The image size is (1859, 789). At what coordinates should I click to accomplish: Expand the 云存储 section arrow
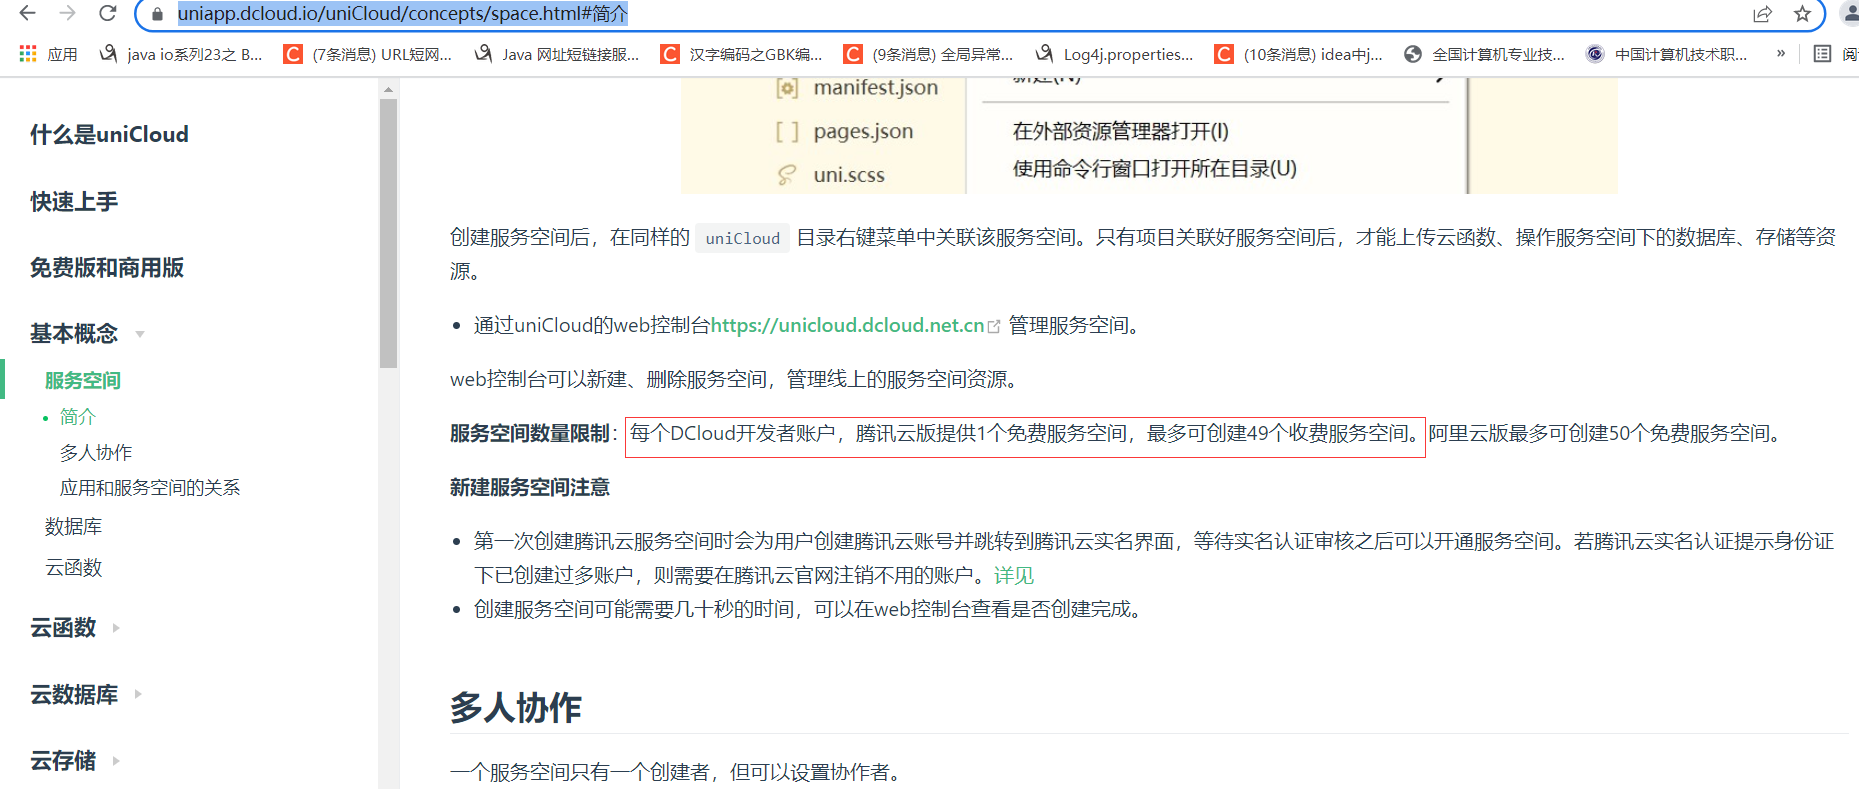pyautogui.click(x=116, y=761)
